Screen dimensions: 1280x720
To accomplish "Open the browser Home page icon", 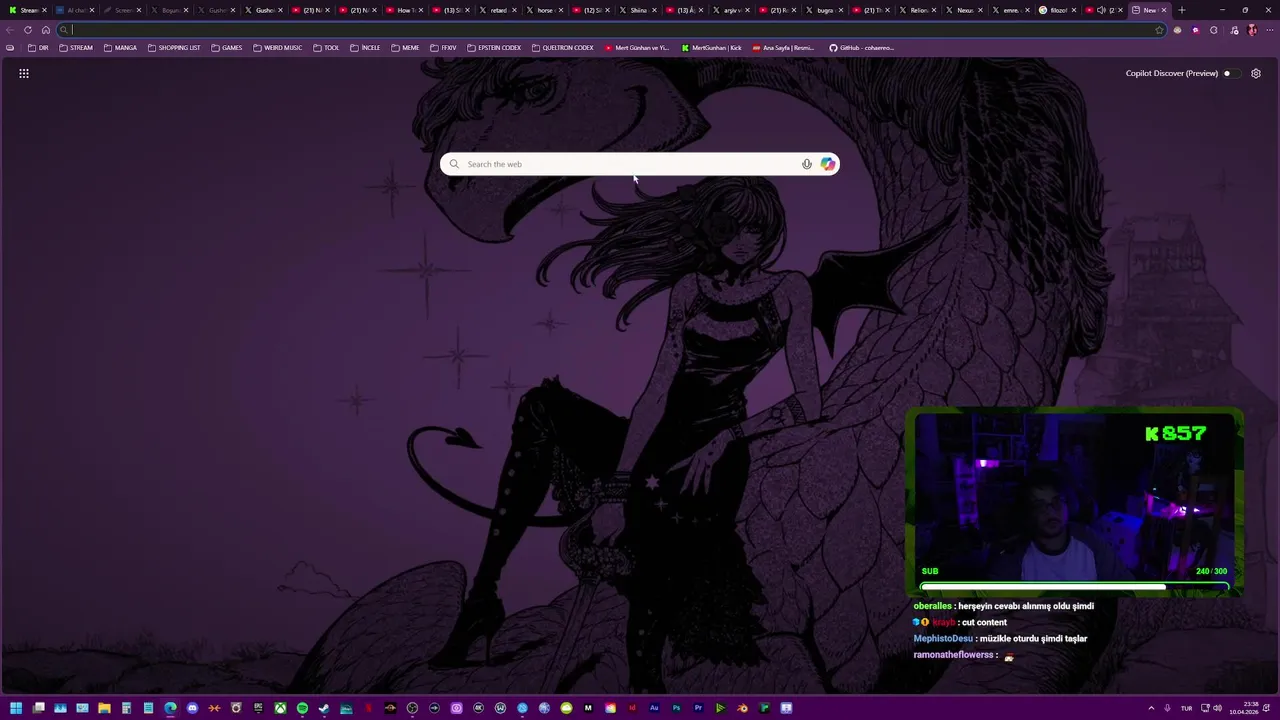I will pos(46,30).
